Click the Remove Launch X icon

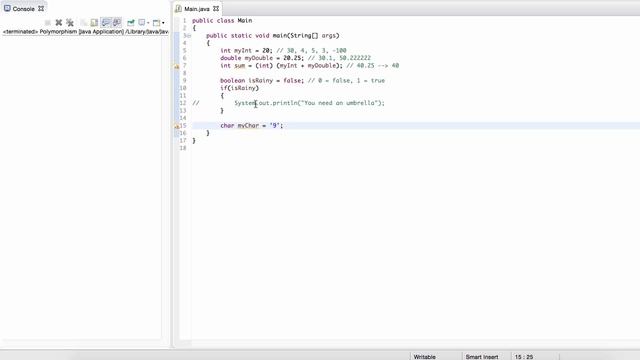point(59,23)
